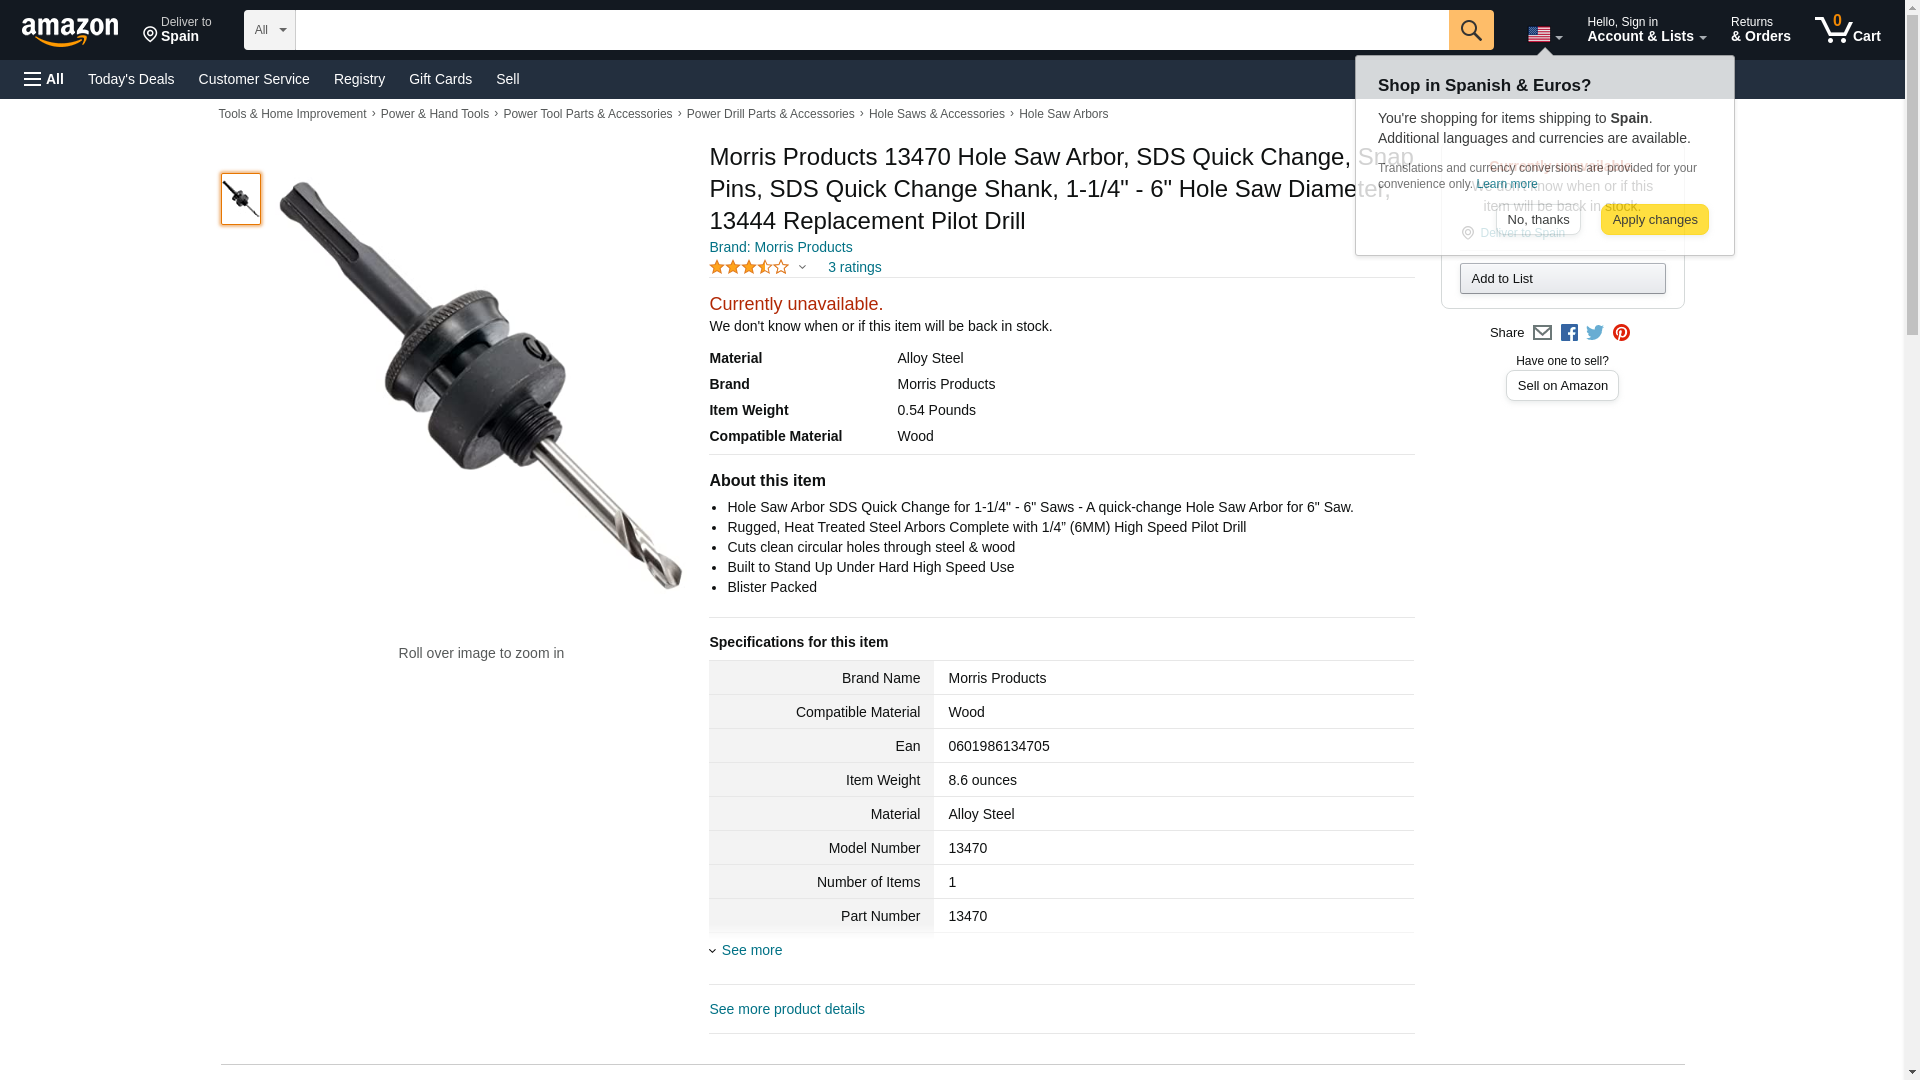Image resolution: width=1920 pixels, height=1080 pixels.
Task: Share product on Twitter icon
Action: (1594, 333)
